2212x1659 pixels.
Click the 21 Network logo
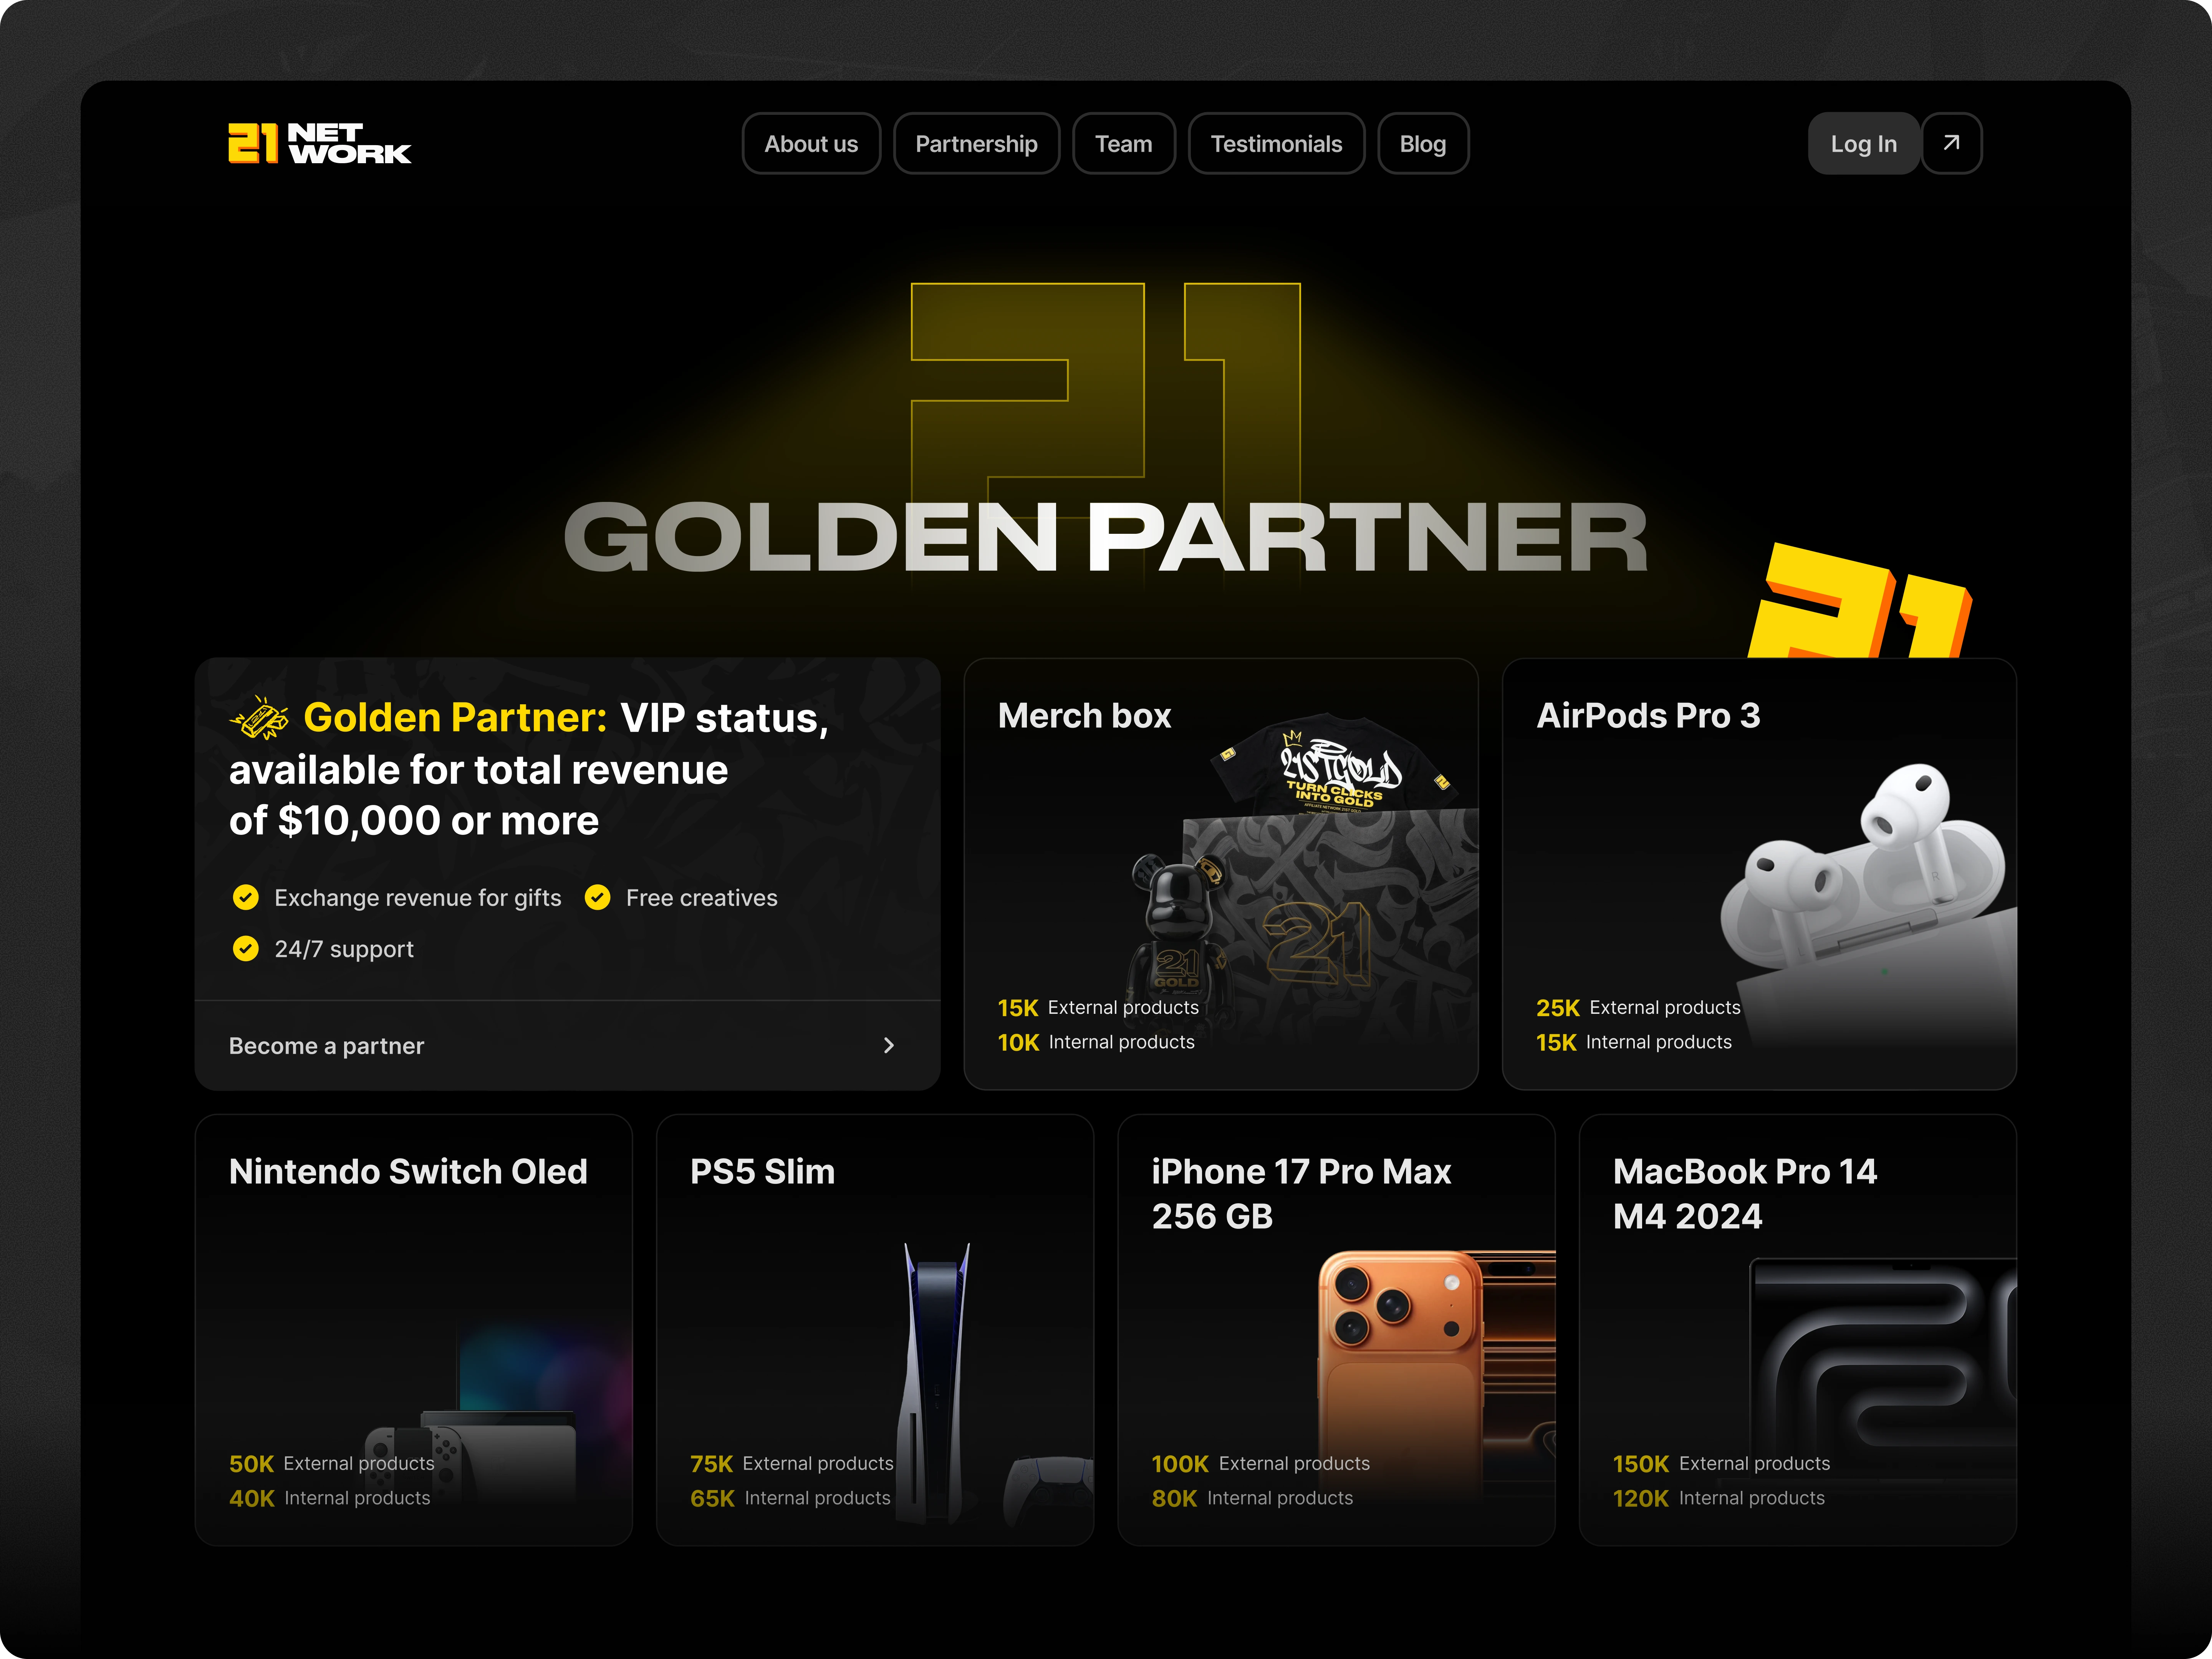point(319,143)
